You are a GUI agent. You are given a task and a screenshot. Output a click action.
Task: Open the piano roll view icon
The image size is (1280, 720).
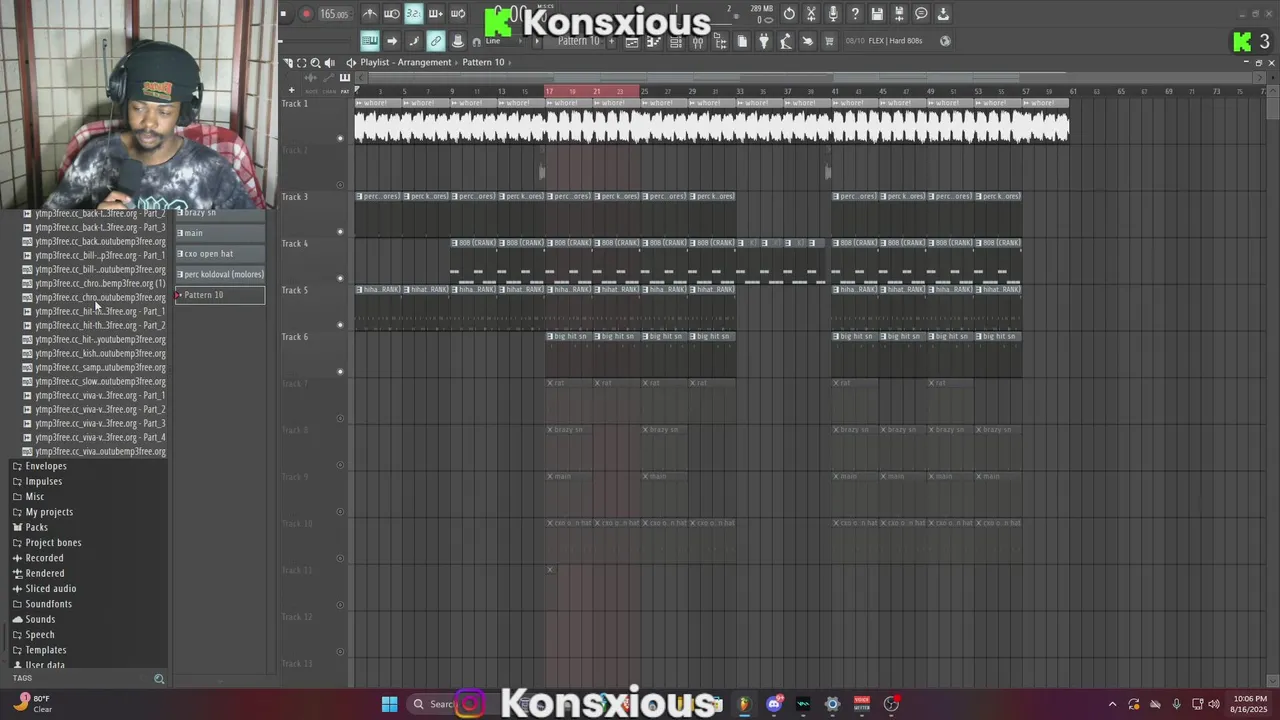pyautogui.click(x=654, y=41)
